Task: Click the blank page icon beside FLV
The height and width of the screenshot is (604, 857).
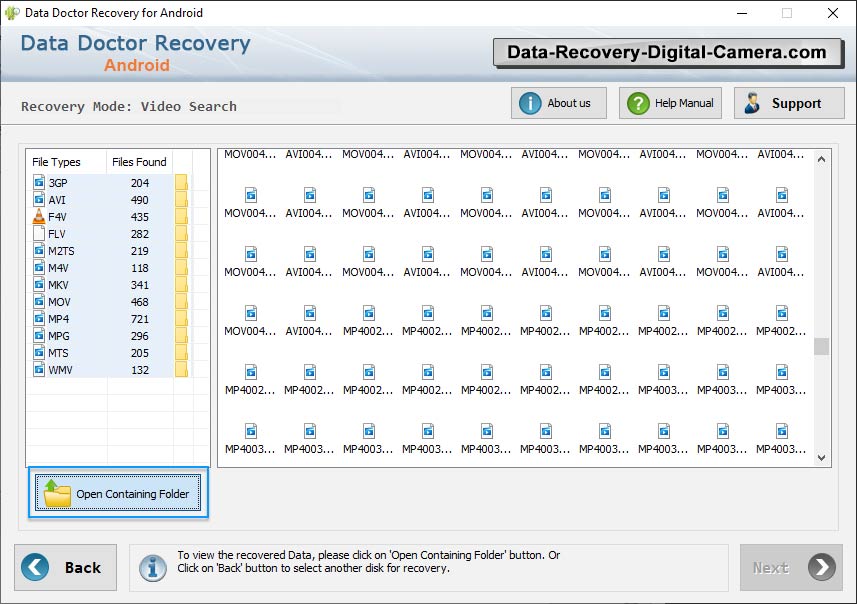Action: tap(39, 233)
